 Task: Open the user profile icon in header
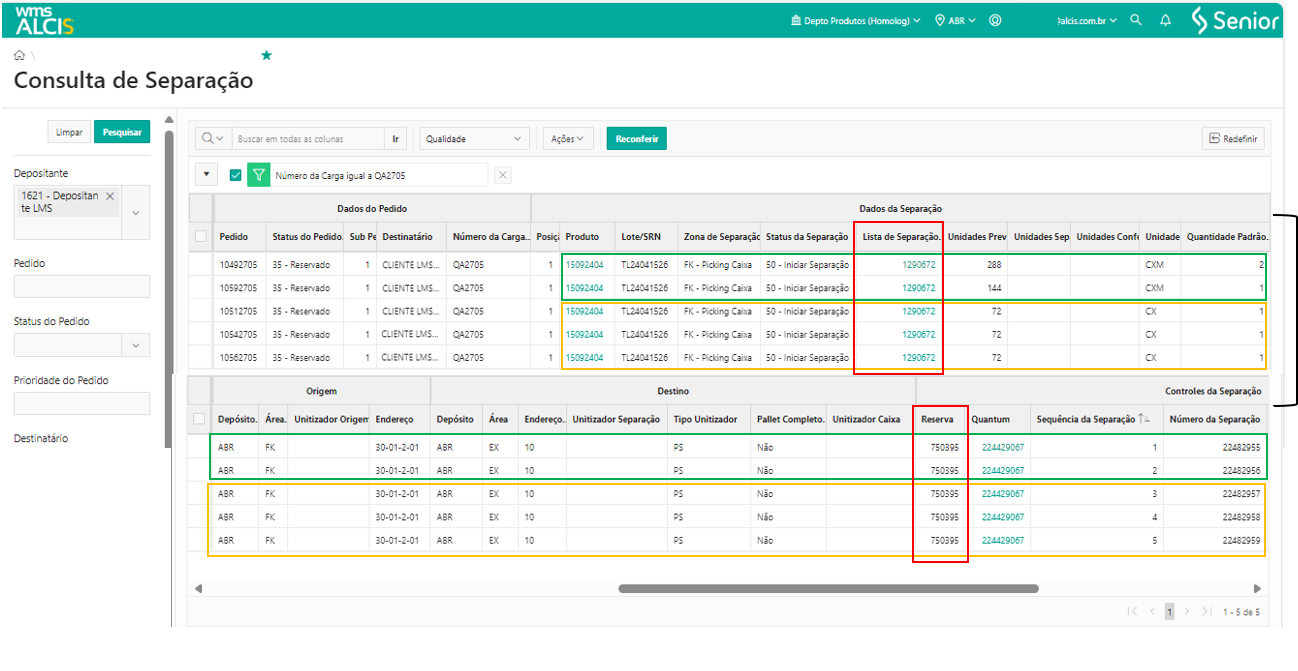coord(995,20)
